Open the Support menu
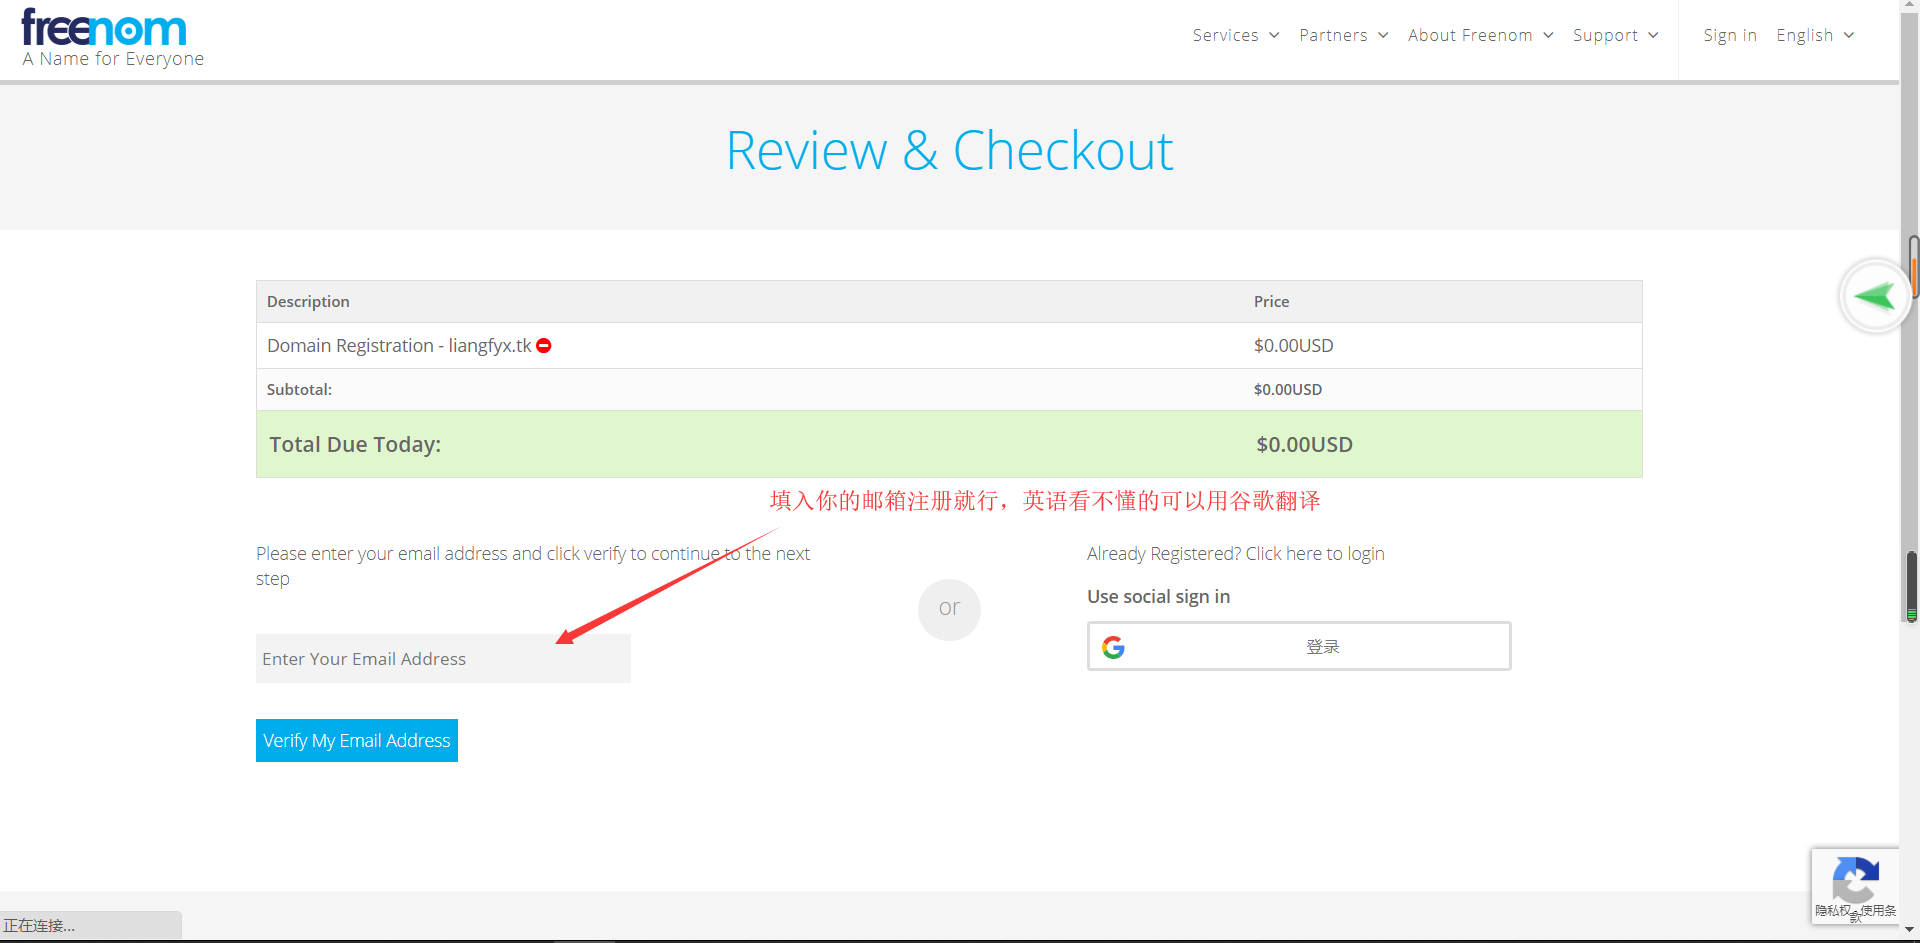The height and width of the screenshot is (943, 1920). (1615, 36)
